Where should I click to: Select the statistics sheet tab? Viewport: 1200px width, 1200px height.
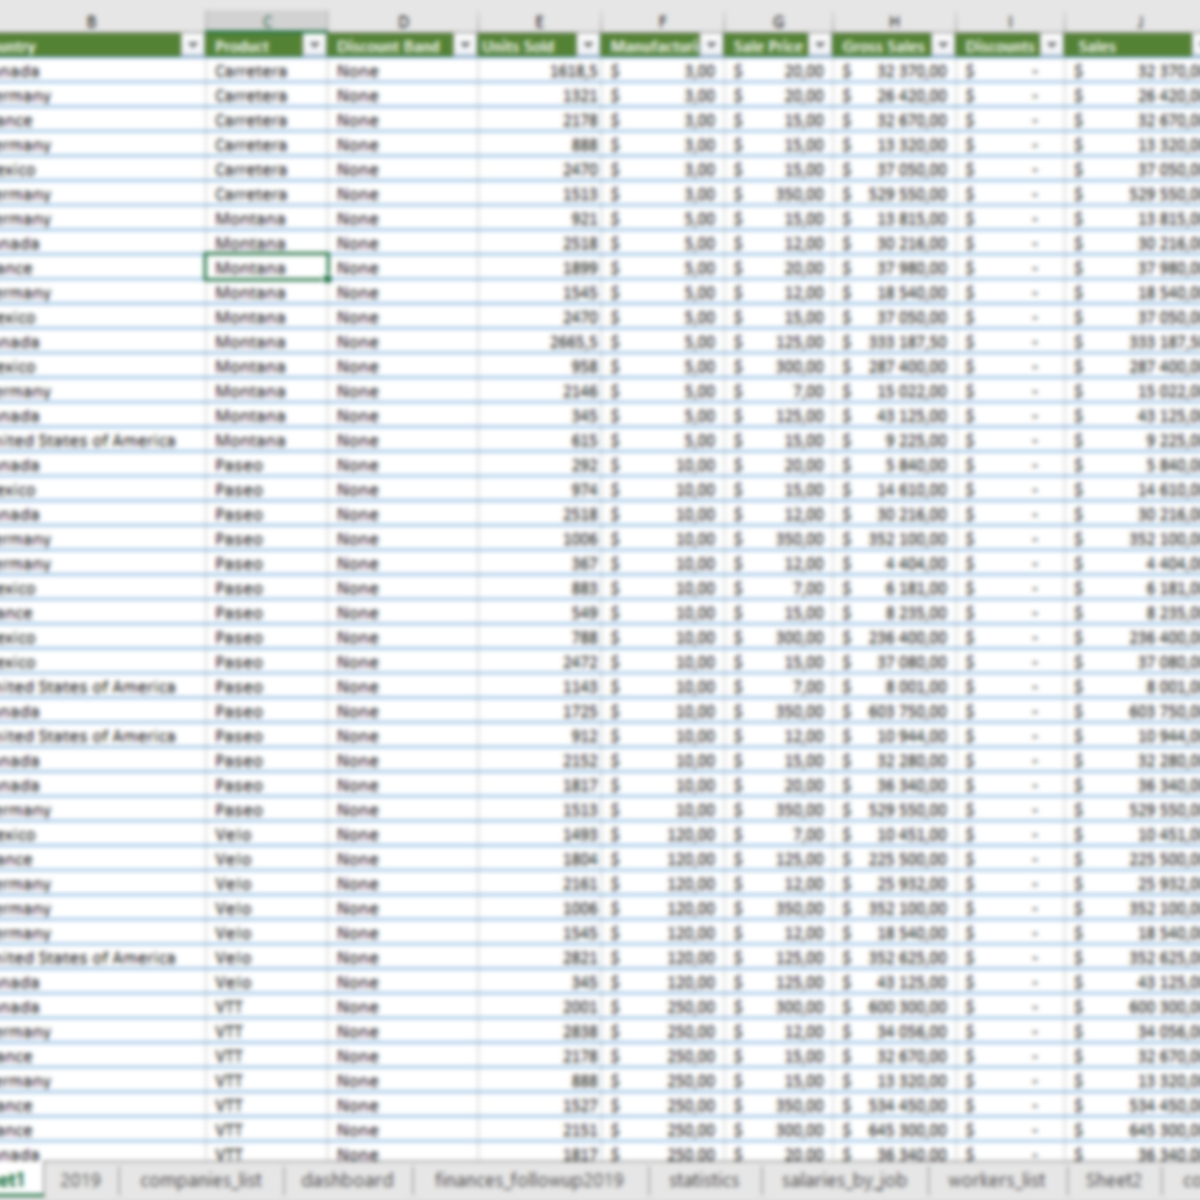coord(704,1180)
